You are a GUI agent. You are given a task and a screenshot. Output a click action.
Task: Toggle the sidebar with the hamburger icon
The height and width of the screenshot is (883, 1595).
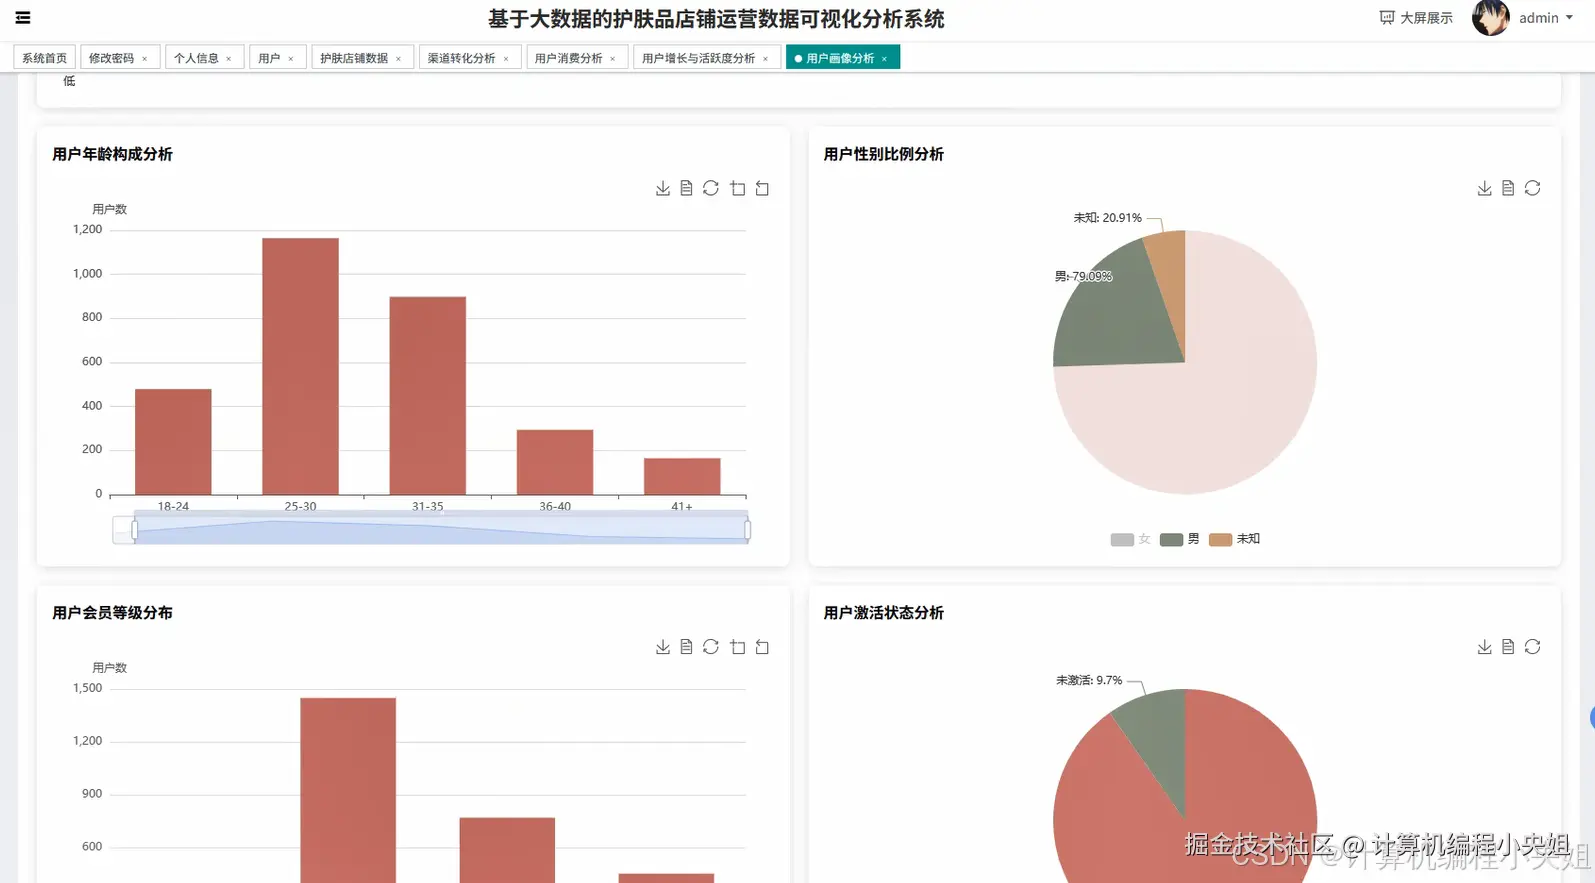pos(23,18)
